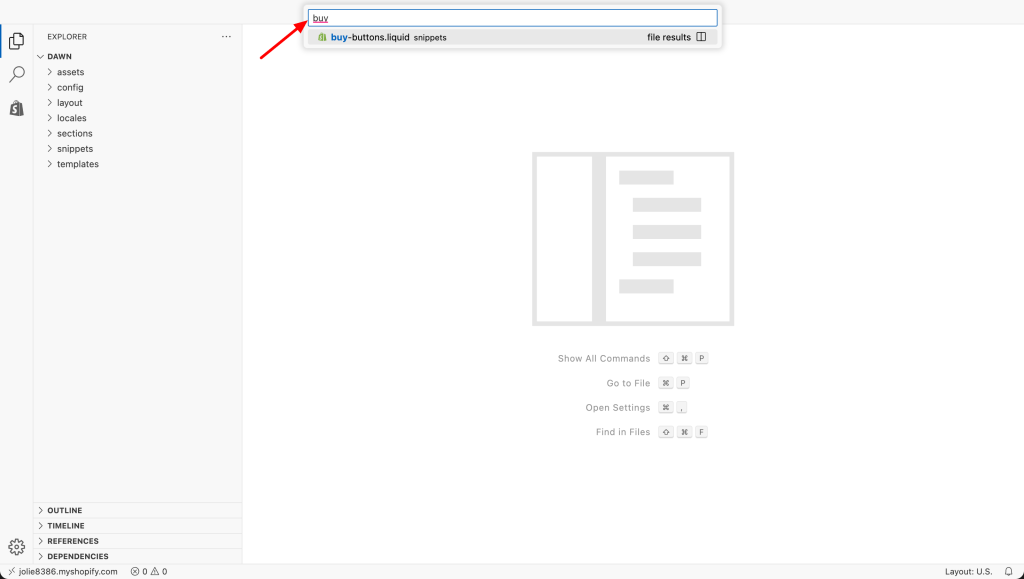Open the Shopify extension icon
Screen dimensions: 1024x579
(16, 108)
